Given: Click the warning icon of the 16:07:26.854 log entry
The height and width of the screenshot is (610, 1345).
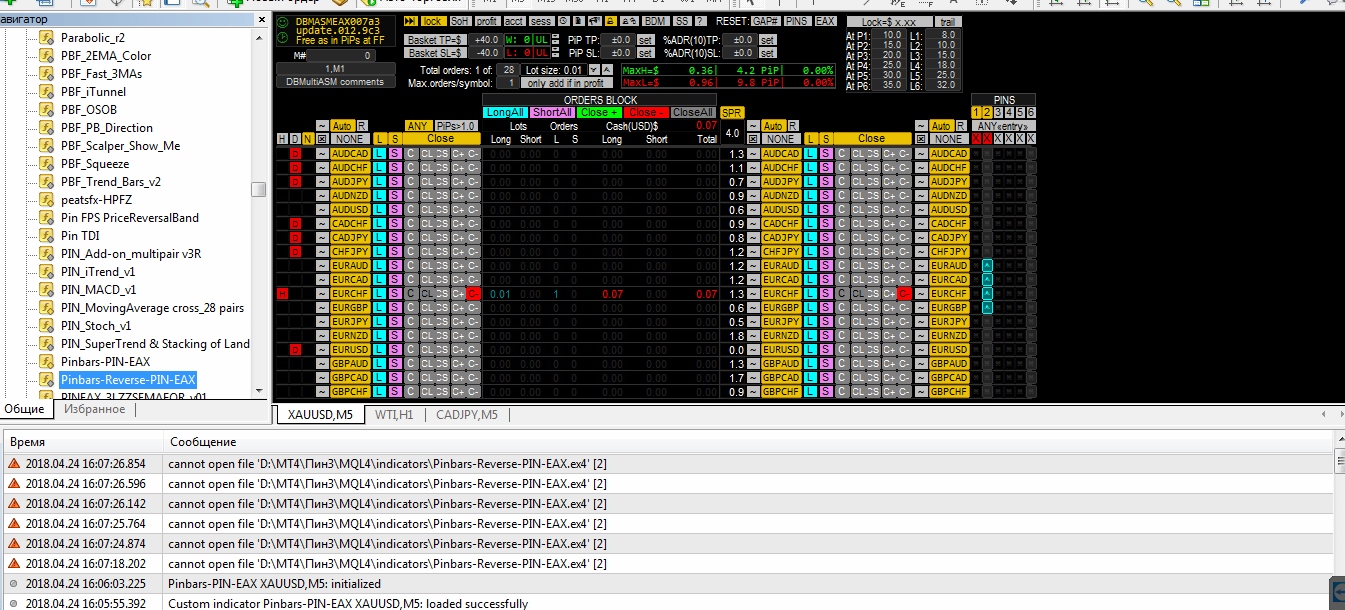Looking at the screenshot, I should click(13, 464).
